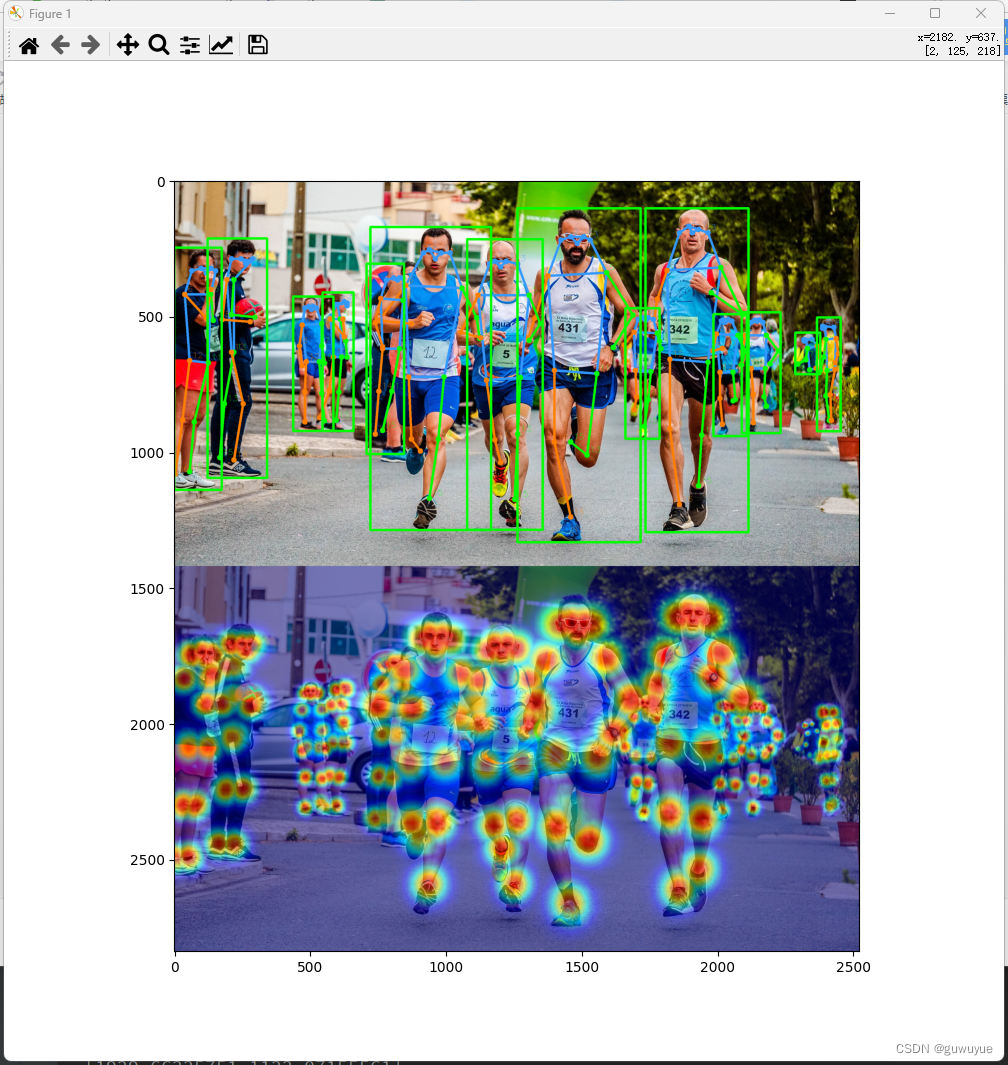This screenshot has height=1065, width=1008.
Task: Click race bib 342 in the heatmap image
Action: (x=679, y=715)
